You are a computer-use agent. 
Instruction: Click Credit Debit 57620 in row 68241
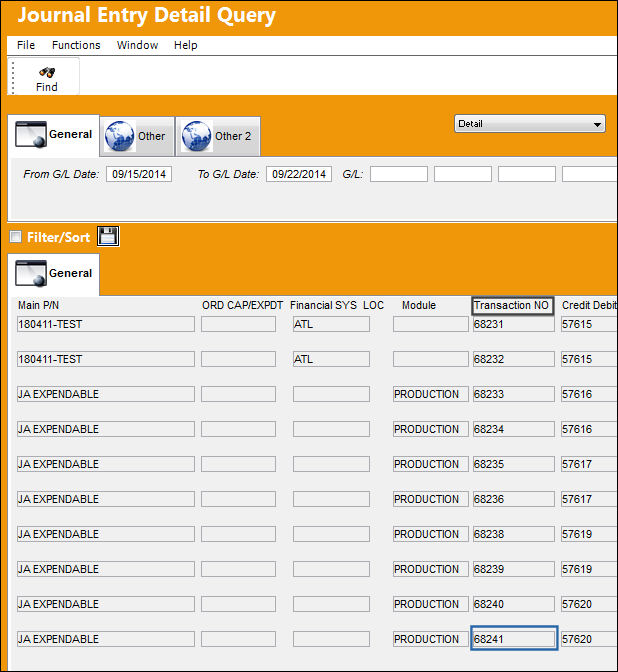(589, 639)
